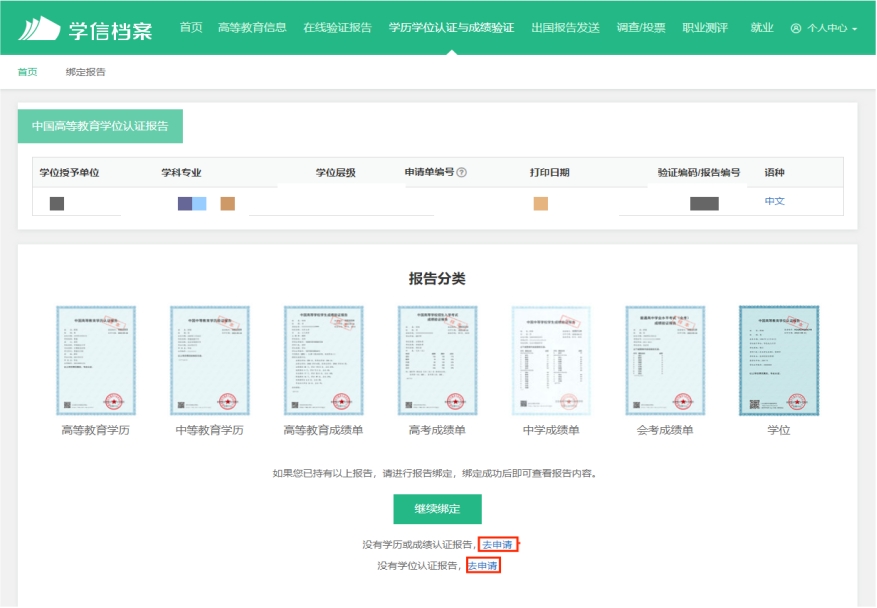This screenshot has height=608, width=877.
Task: Open 职业测评 page
Action: pos(705,28)
